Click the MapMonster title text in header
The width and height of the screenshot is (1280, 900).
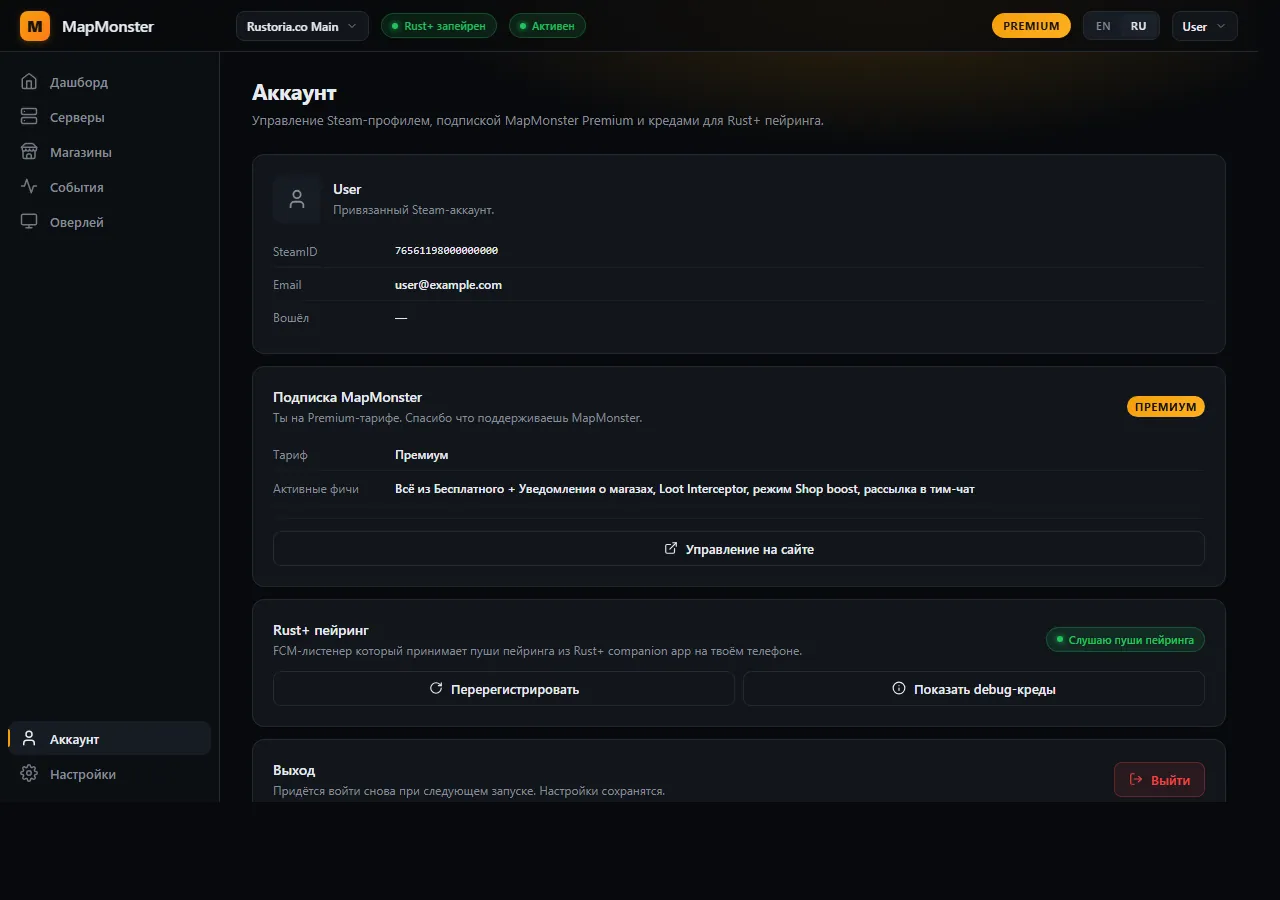point(108,26)
